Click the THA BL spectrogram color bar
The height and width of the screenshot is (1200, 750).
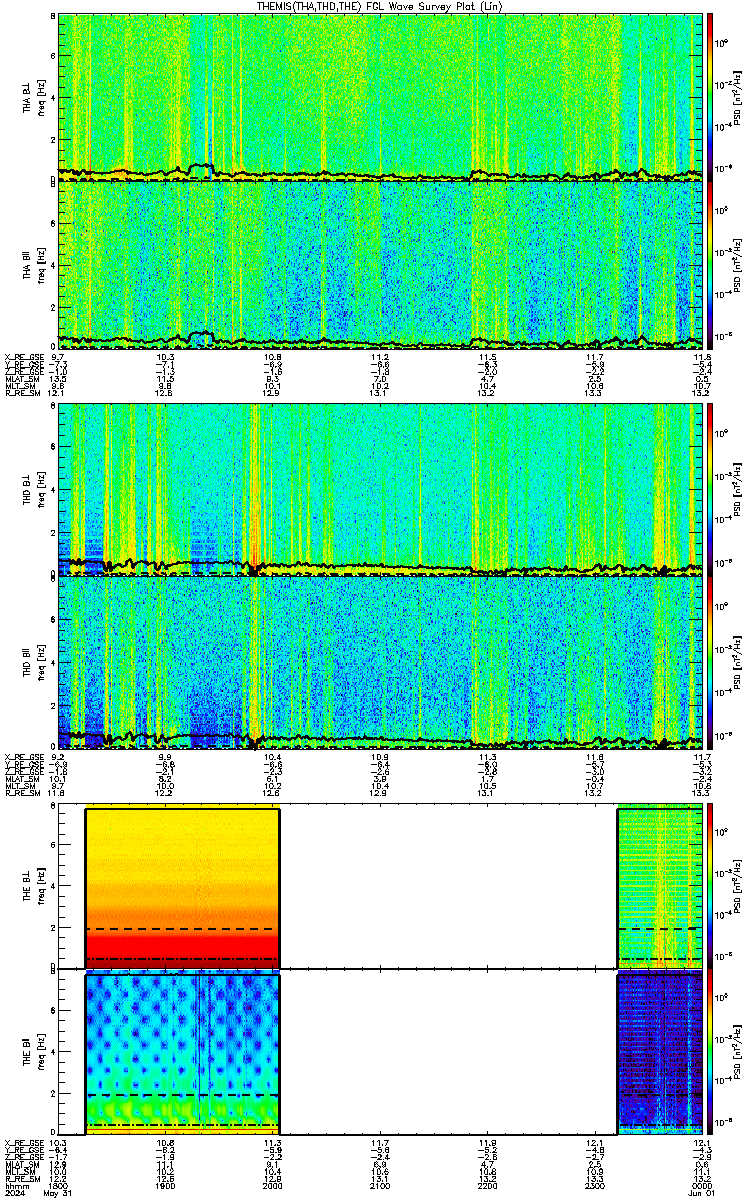(710, 97)
